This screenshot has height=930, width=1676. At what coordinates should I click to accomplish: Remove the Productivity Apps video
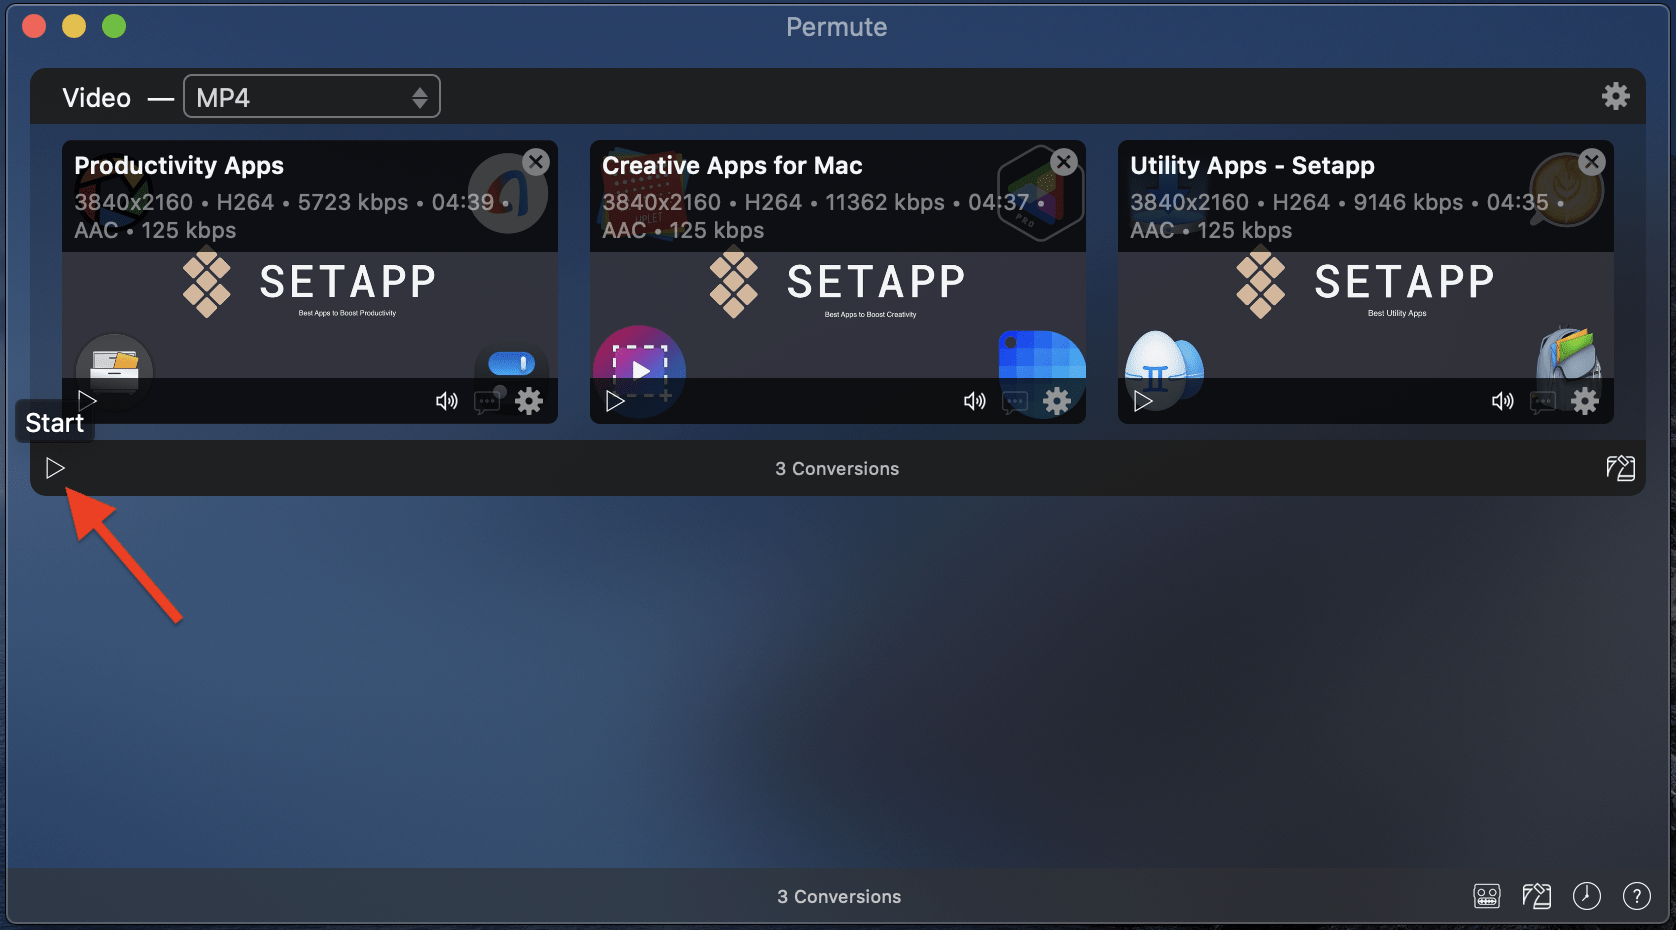point(536,162)
